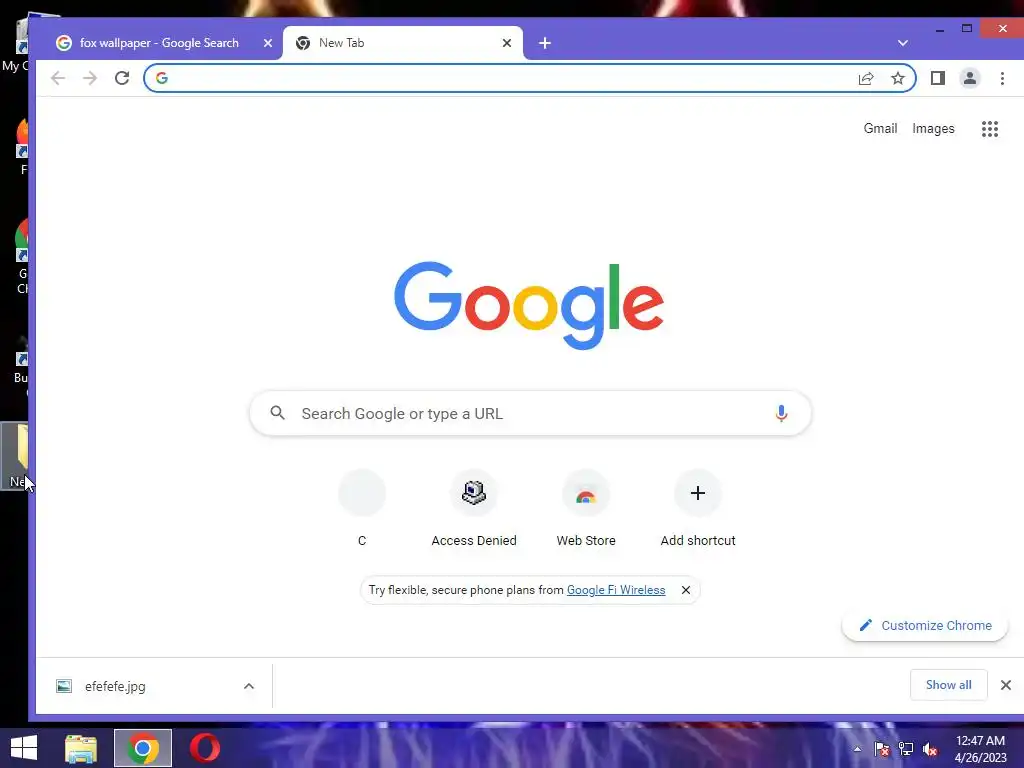The width and height of the screenshot is (1024, 768).
Task: Open the downloaded efefefe.jpg file
Action: click(x=115, y=686)
